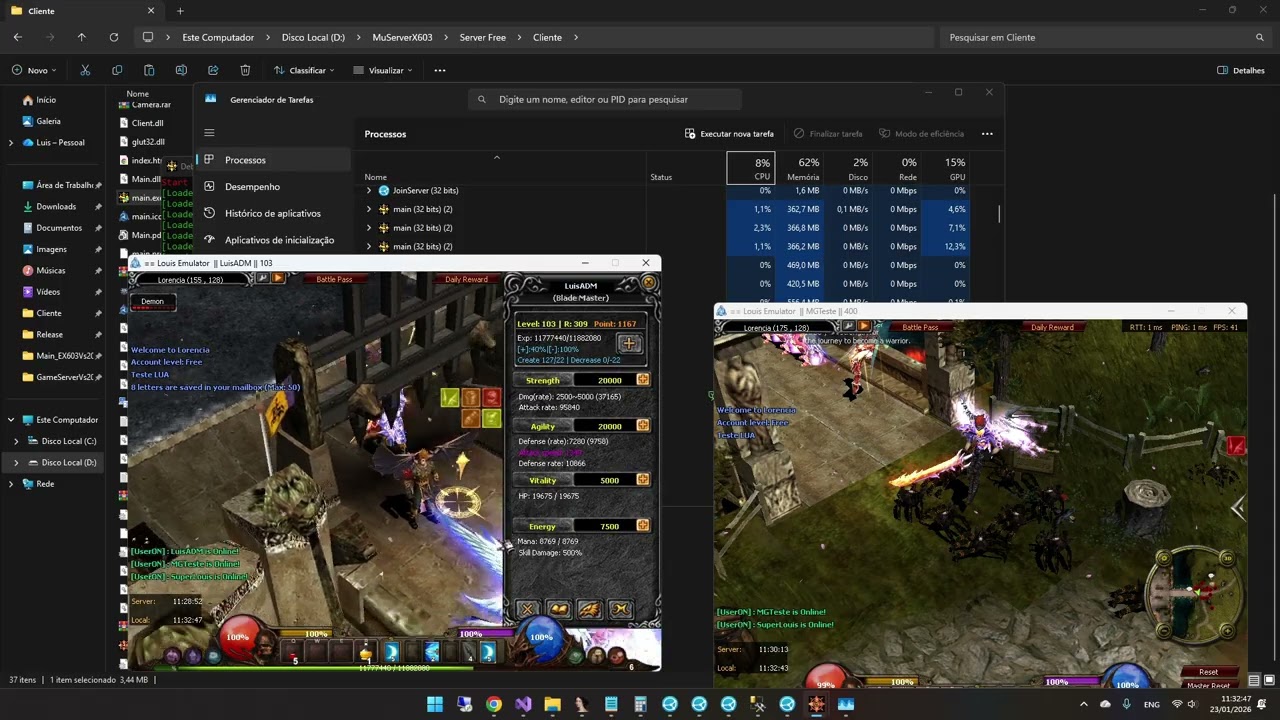Toggle Modo de eficiência in Task Manager
This screenshot has height=720, width=1280.
coord(921,133)
